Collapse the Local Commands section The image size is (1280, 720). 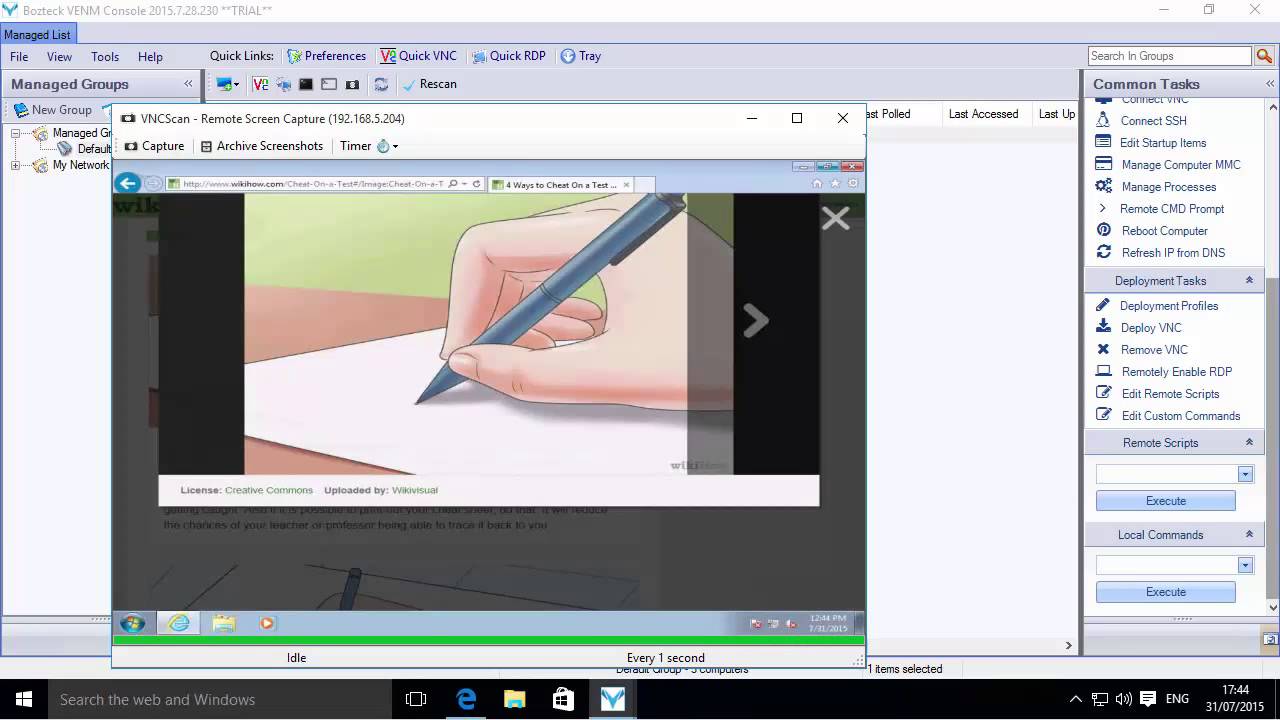[x=1249, y=534]
